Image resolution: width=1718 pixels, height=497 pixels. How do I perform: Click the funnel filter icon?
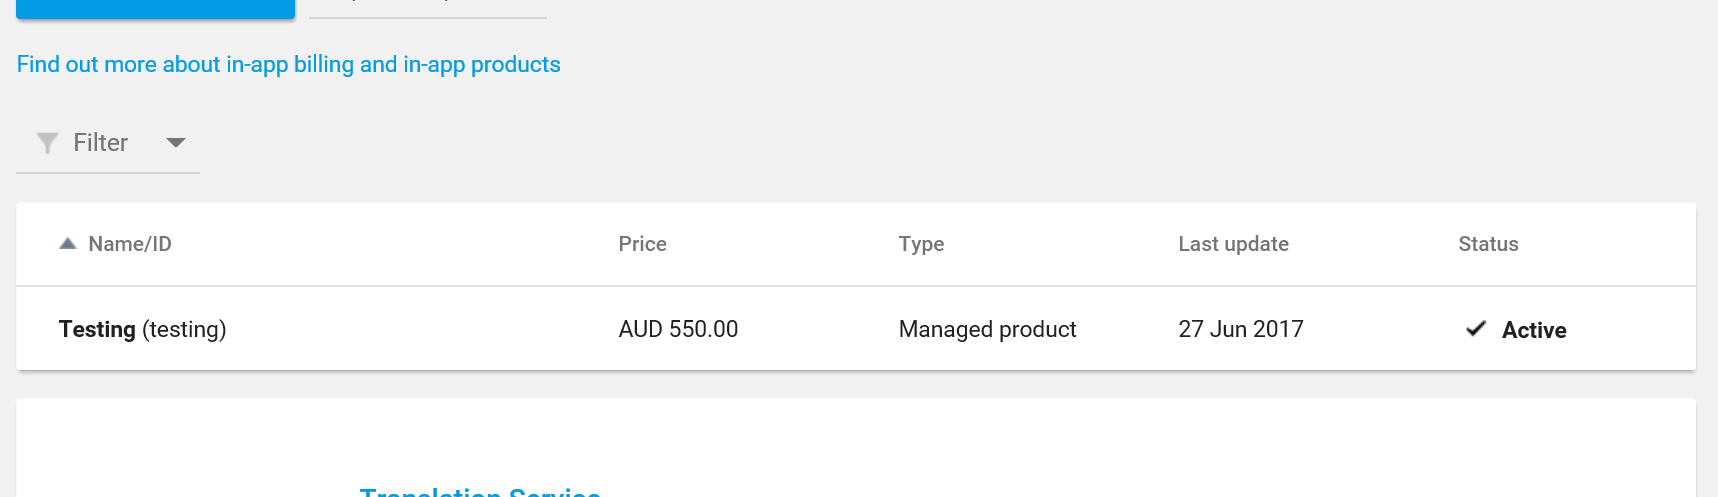pos(47,143)
